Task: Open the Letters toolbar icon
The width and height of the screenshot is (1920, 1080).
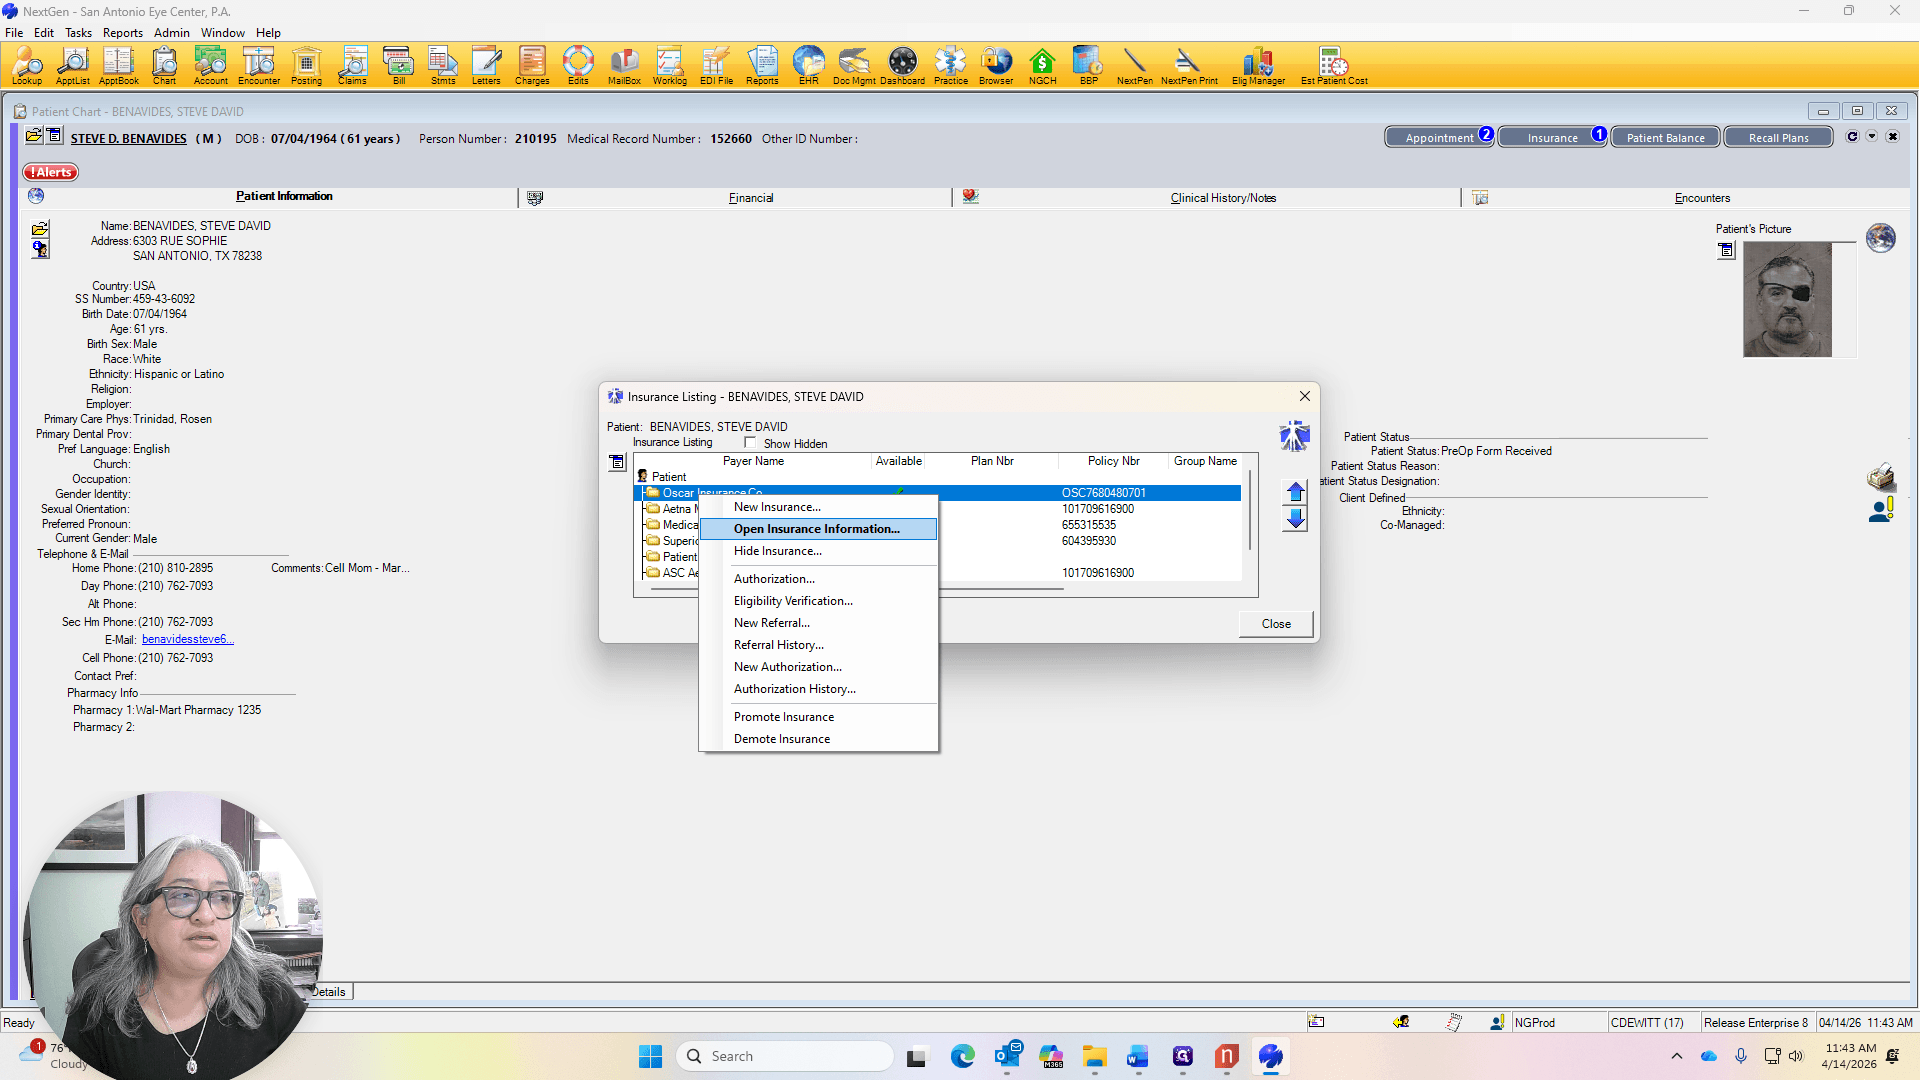Action: 486,66
